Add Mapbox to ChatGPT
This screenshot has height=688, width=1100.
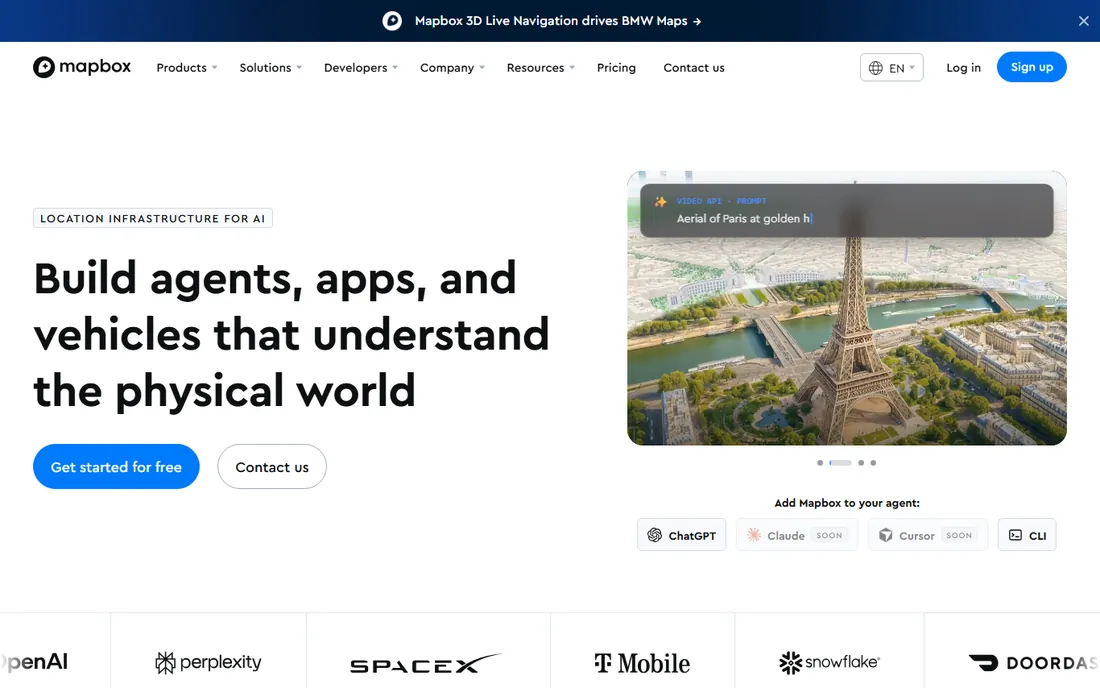(x=681, y=535)
